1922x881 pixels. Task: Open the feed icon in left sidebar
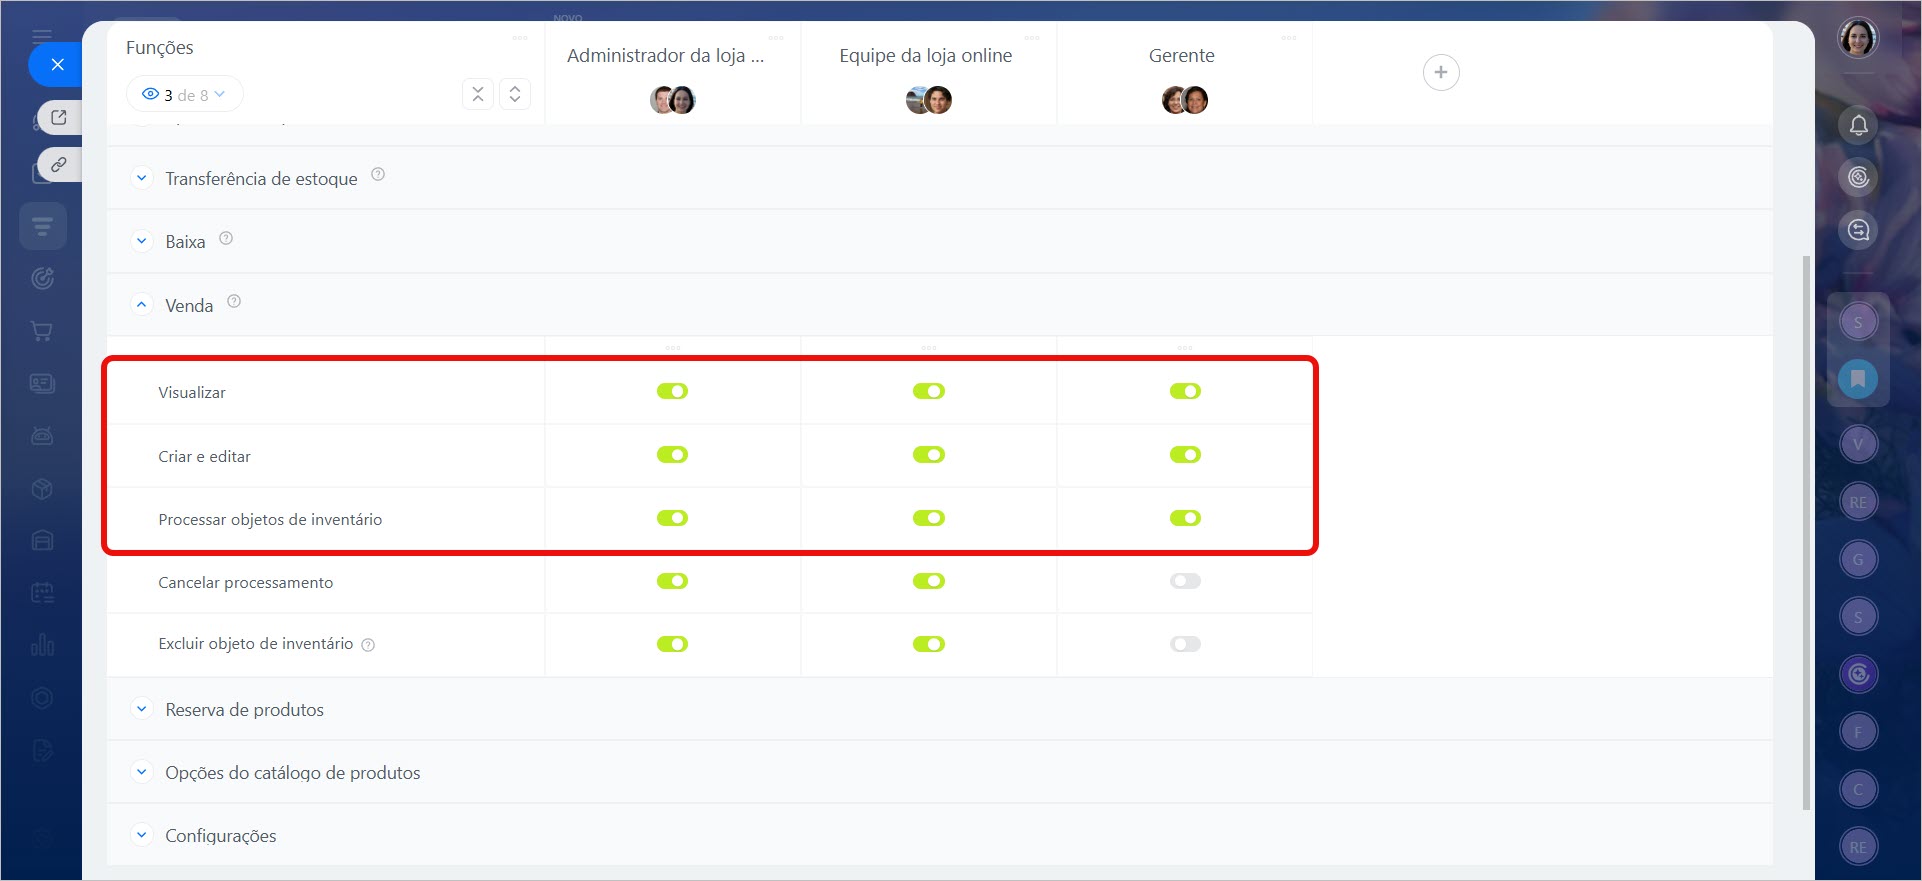(x=43, y=226)
